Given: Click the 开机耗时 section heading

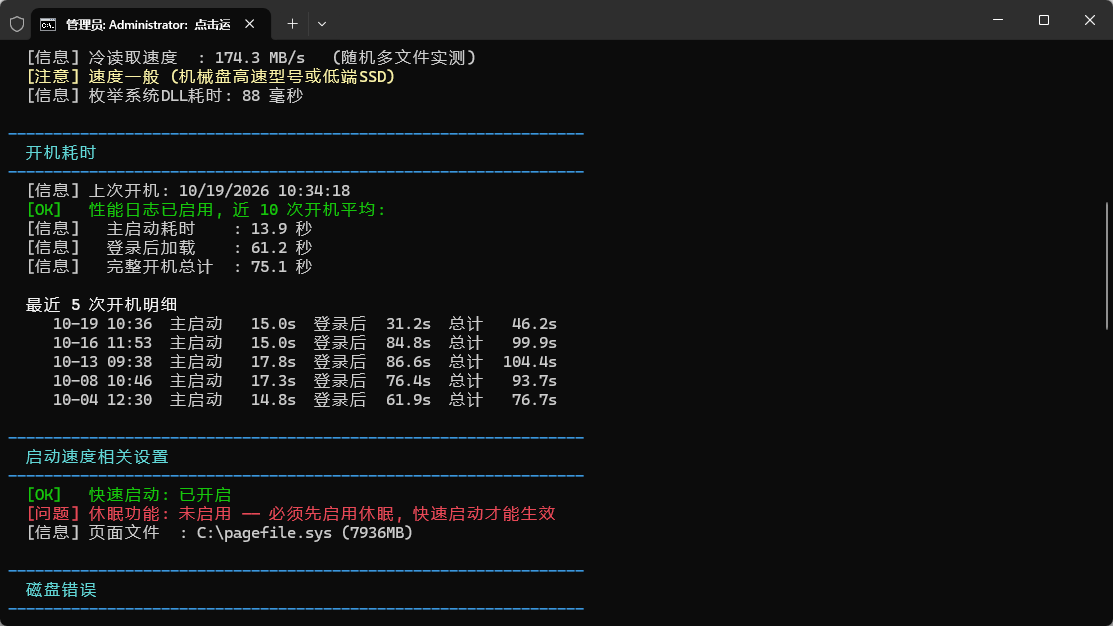Looking at the screenshot, I should (61, 153).
